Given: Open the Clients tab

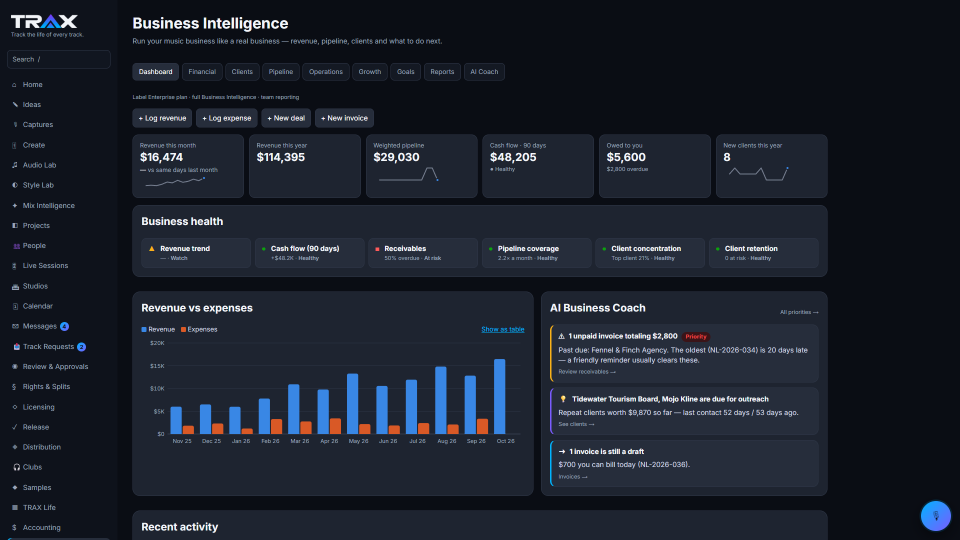Looking at the screenshot, I should click(242, 72).
